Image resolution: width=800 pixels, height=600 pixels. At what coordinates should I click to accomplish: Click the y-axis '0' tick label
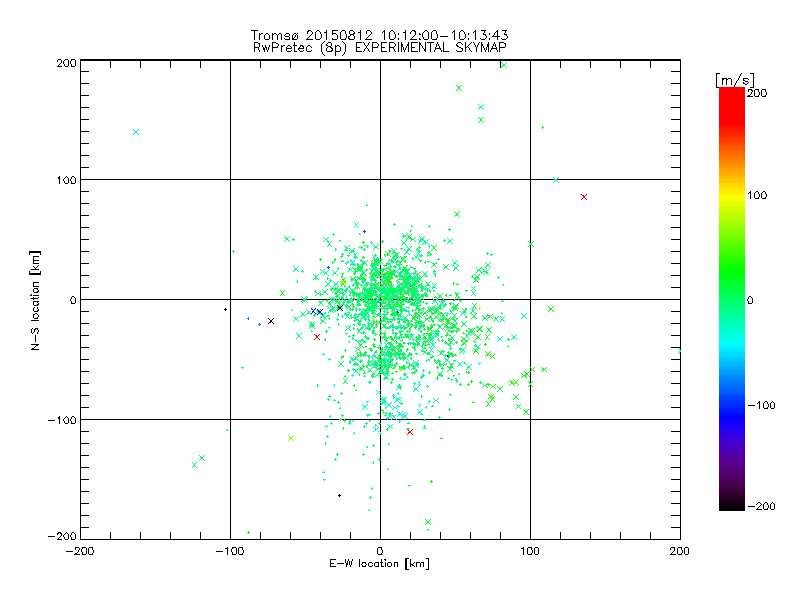tap(73, 300)
